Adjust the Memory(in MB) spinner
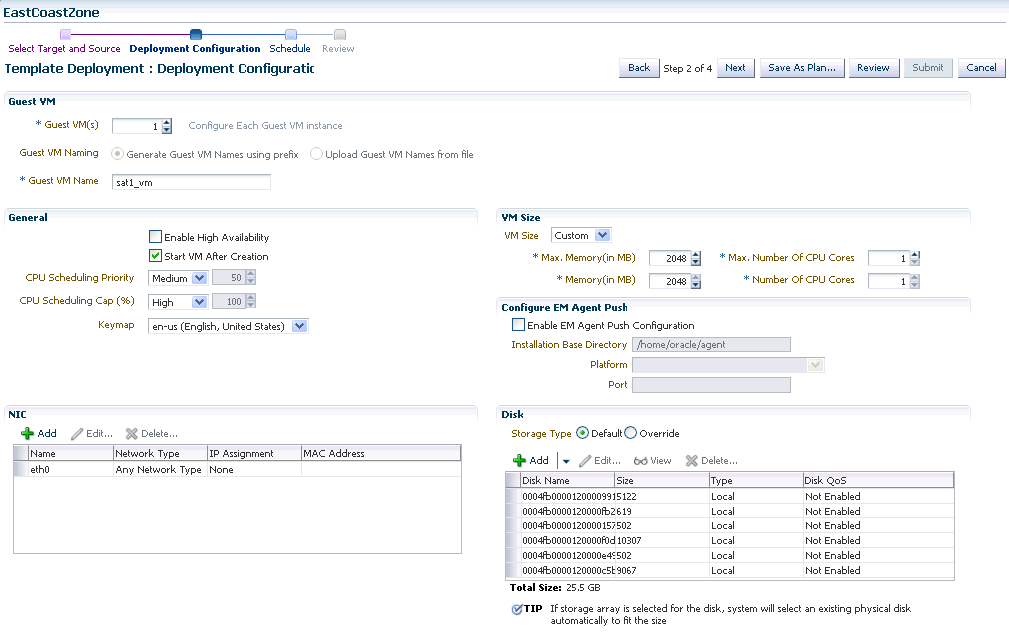The image size is (1009, 643). 696,281
